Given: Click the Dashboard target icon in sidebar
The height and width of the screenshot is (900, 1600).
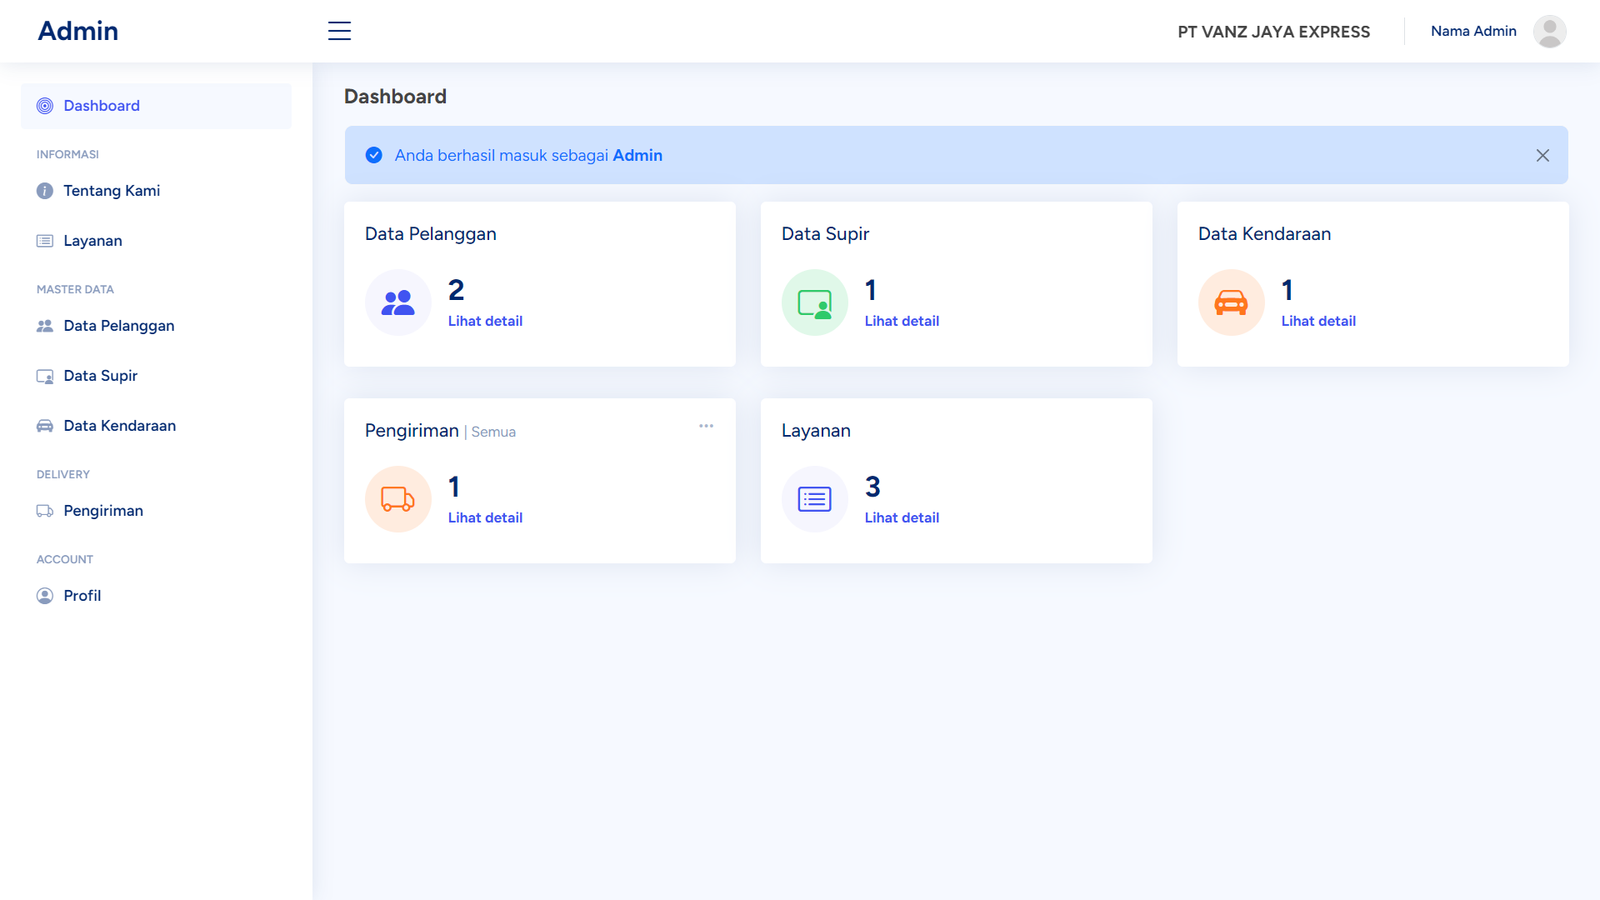Looking at the screenshot, I should coord(45,106).
